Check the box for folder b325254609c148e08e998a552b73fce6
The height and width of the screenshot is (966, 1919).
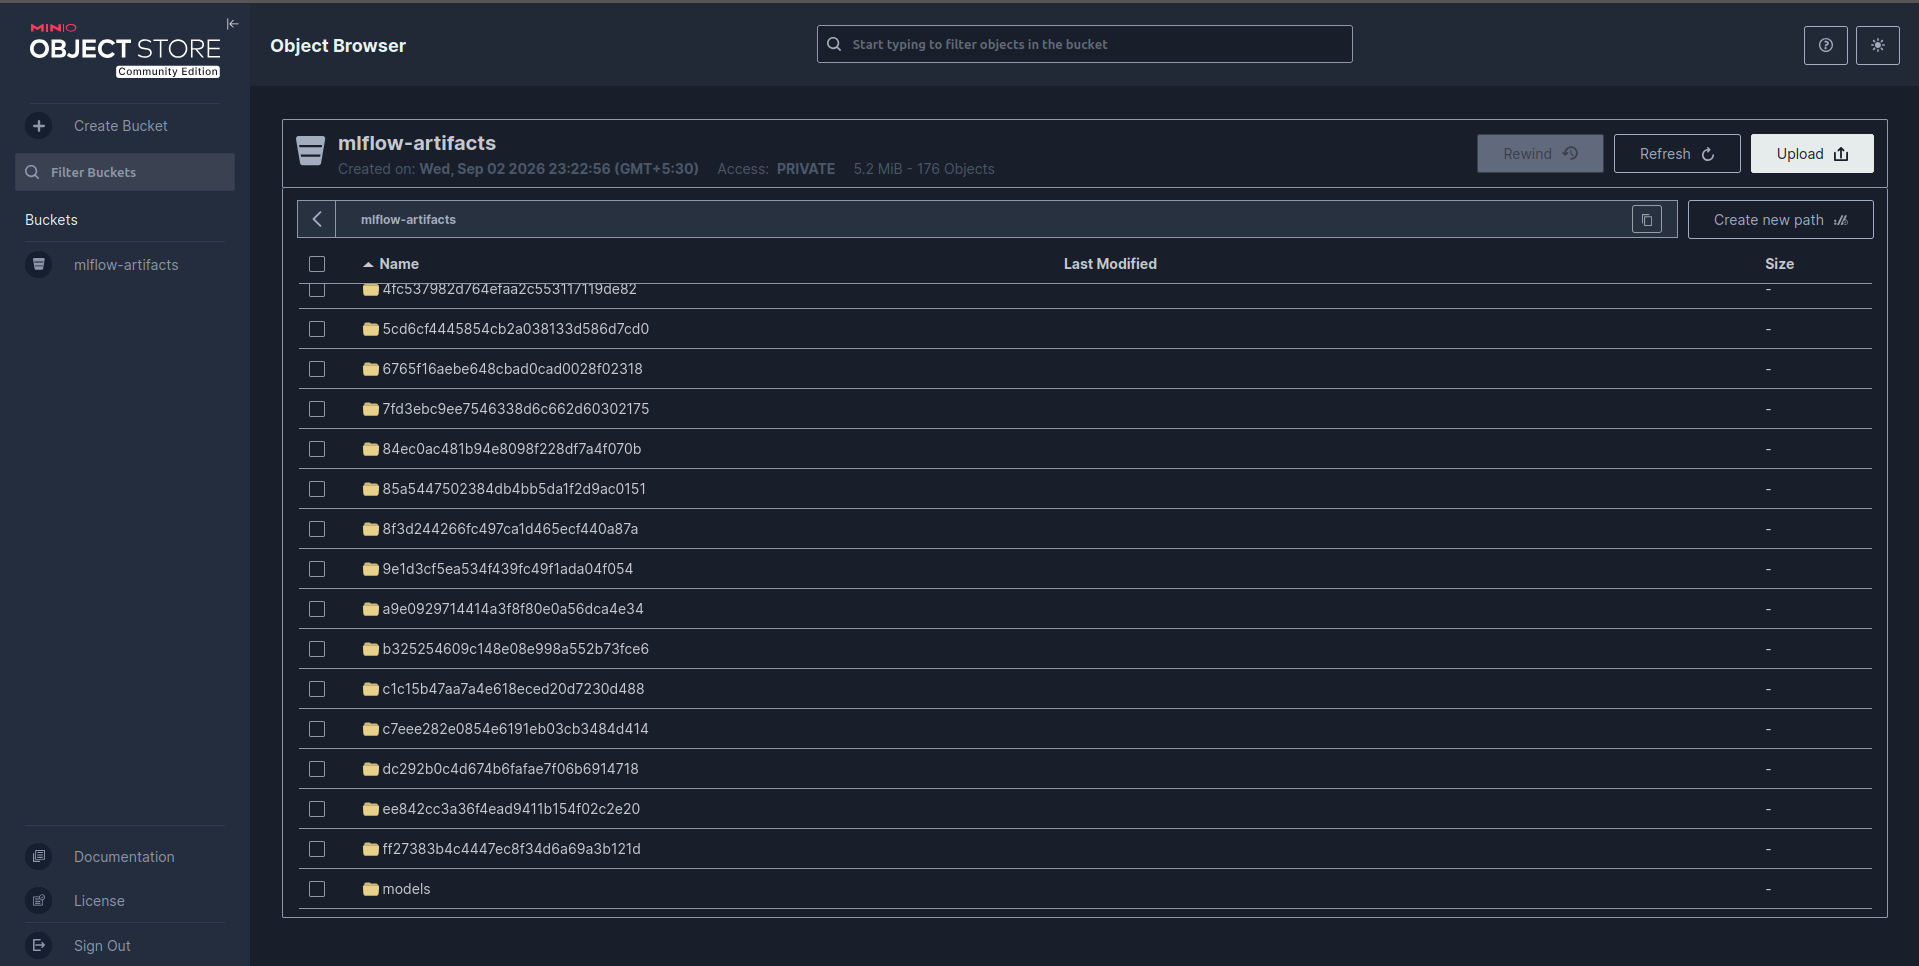[317, 649]
